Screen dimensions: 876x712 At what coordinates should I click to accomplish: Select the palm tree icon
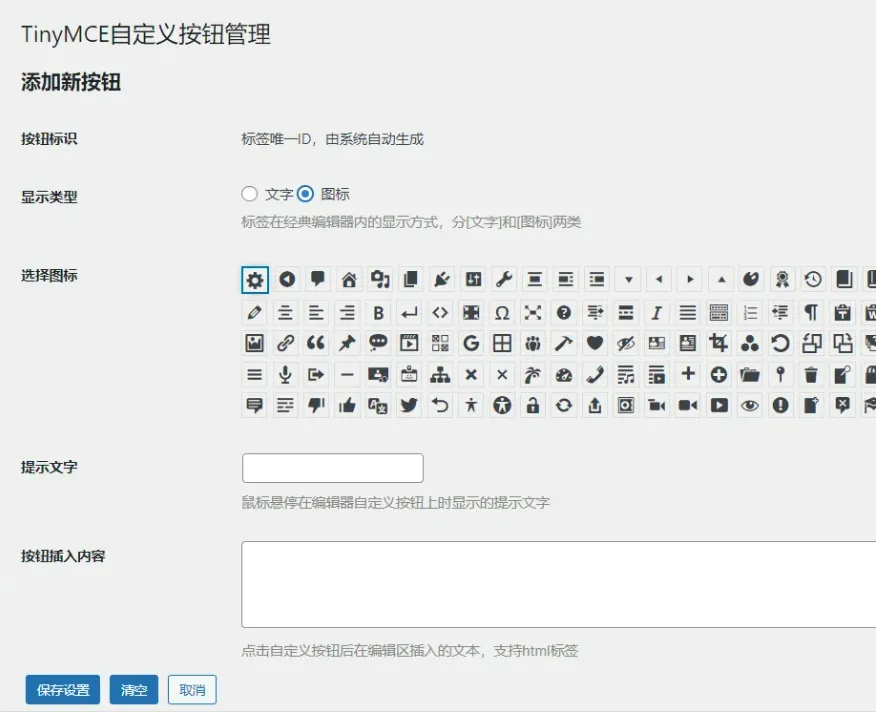[x=533, y=374]
